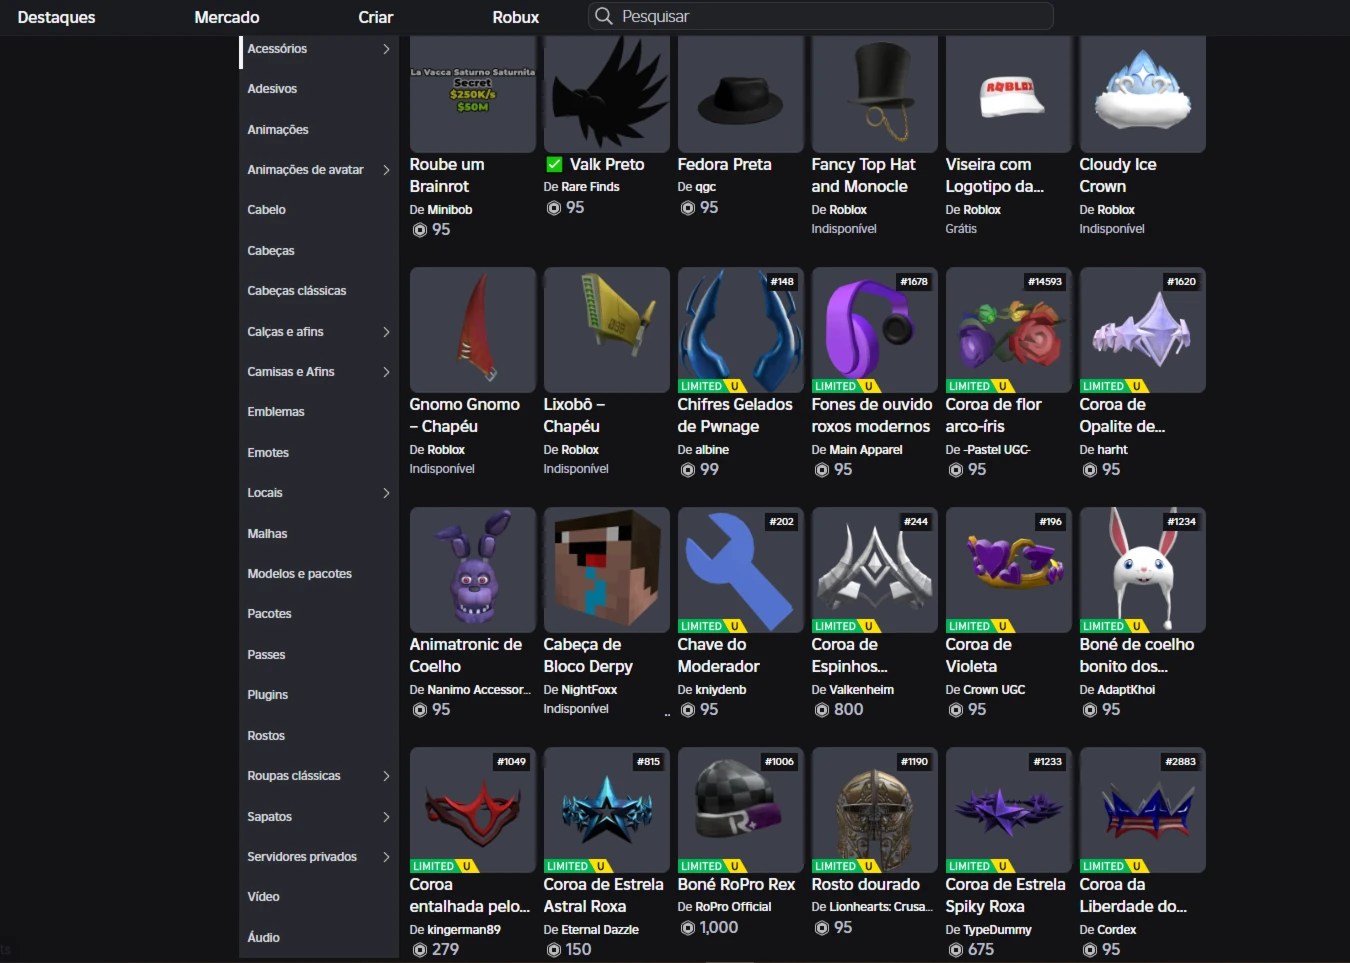The width and height of the screenshot is (1350, 963).
Task: Open the Fancy Top Hat thumbnail
Action: pyautogui.click(x=875, y=94)
